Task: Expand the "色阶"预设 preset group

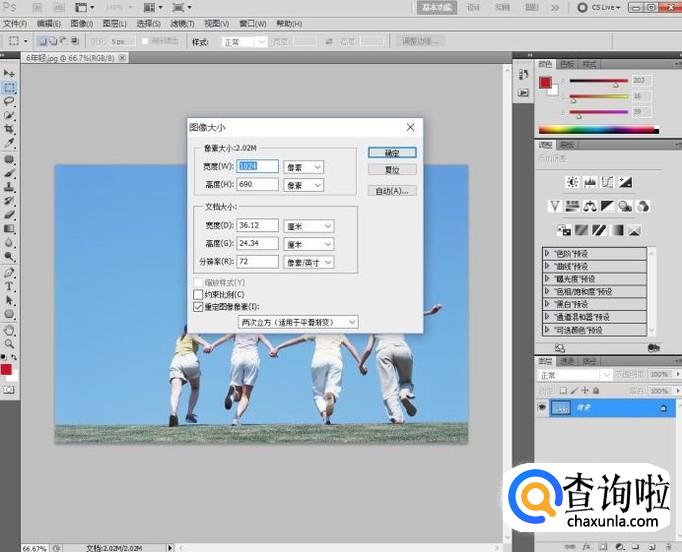Action: point(547,254)
